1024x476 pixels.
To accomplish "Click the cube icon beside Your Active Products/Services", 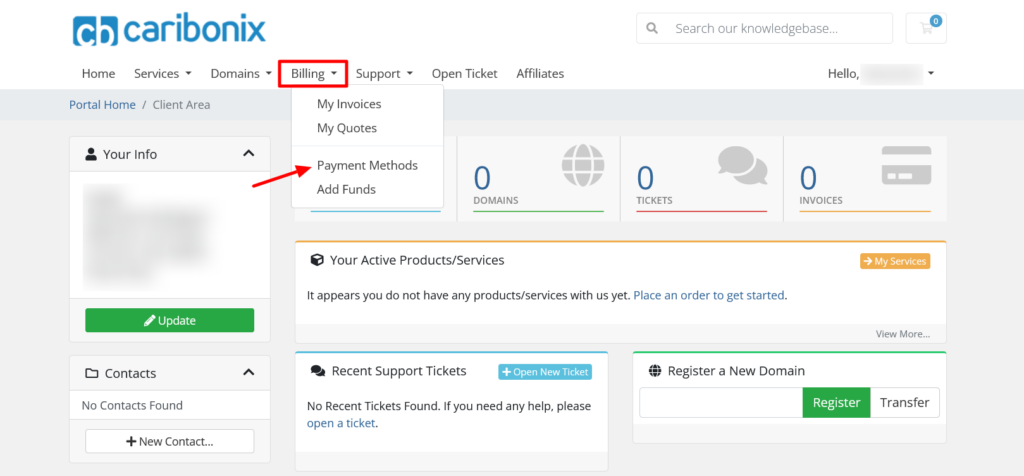I will [317, 260].
